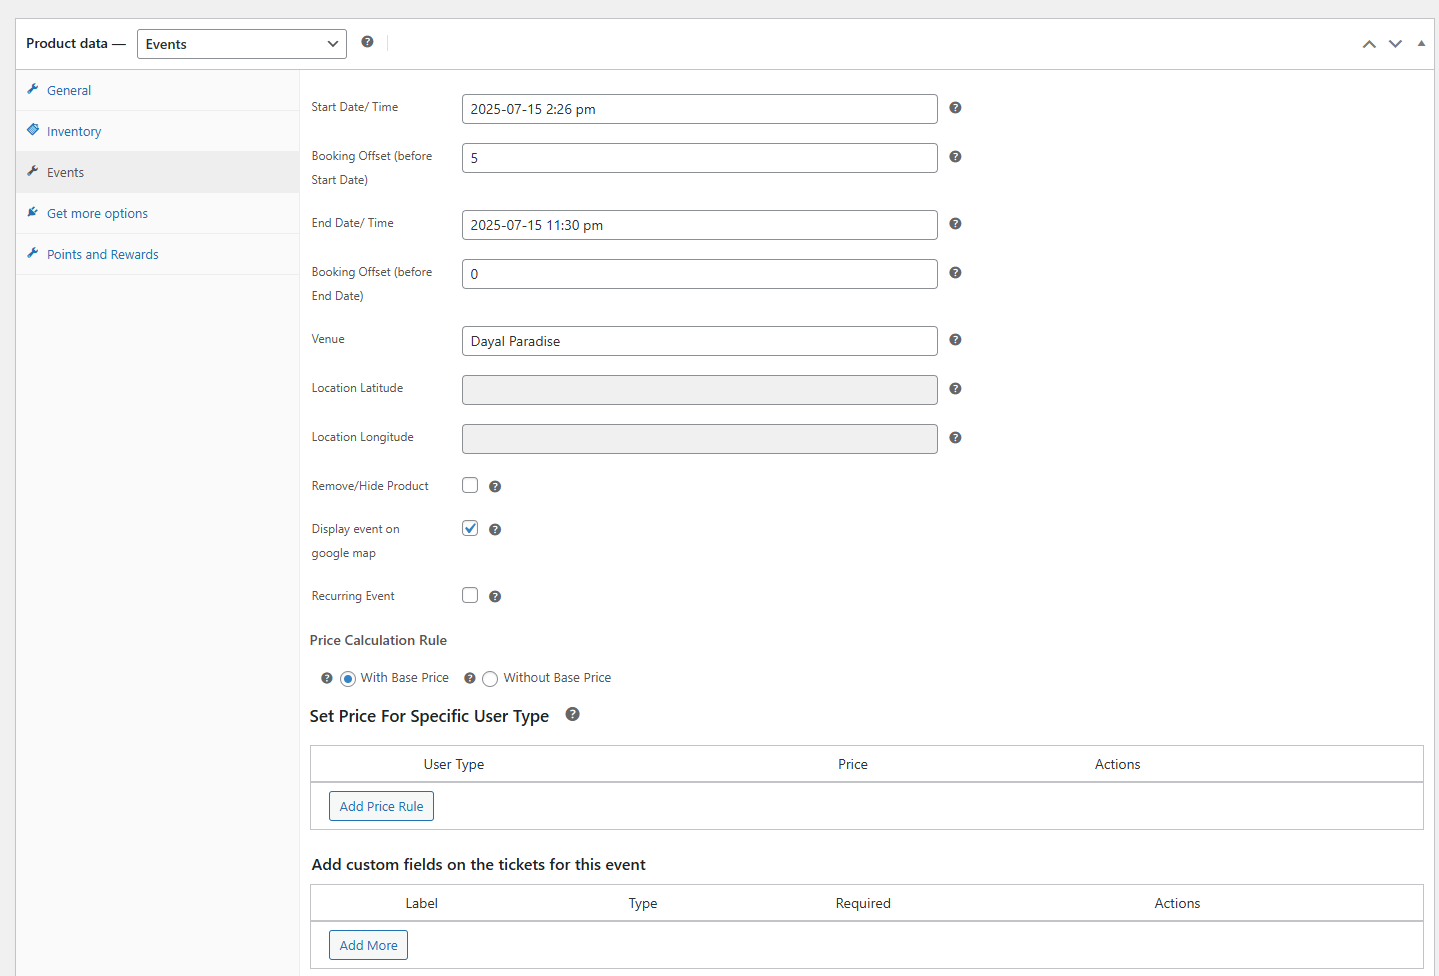Open product type dropdown showing Events
Screen dimensions: 1439x976
[242, 44]
